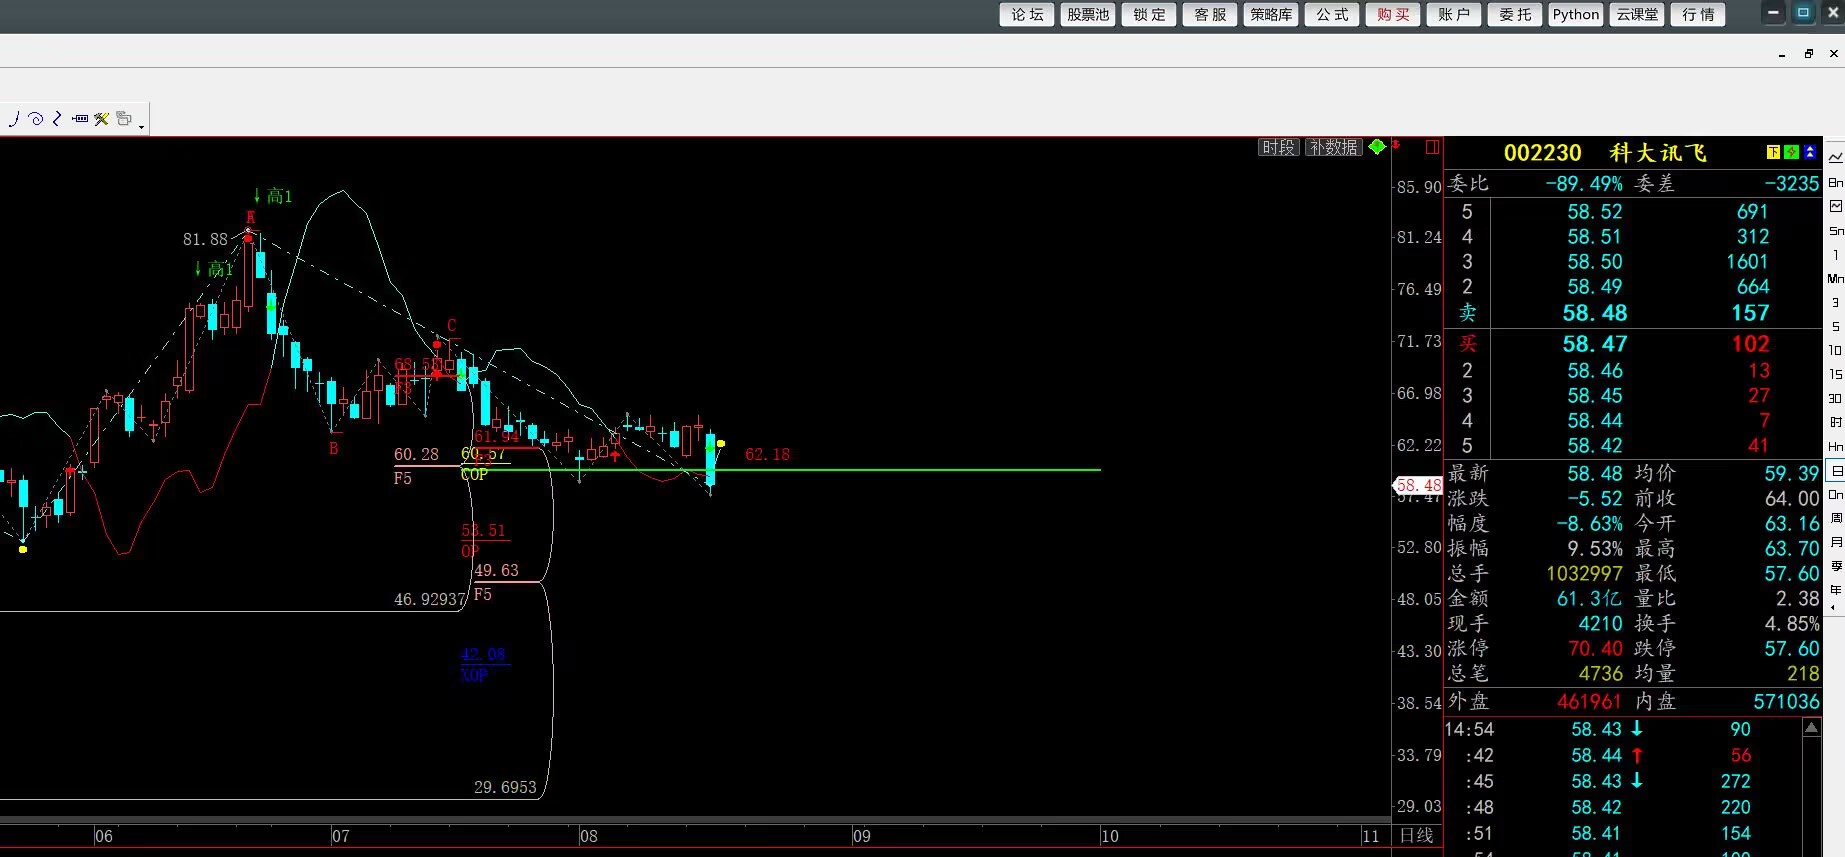
Task: Select the daily 日 period
Action: [1836, 470]
